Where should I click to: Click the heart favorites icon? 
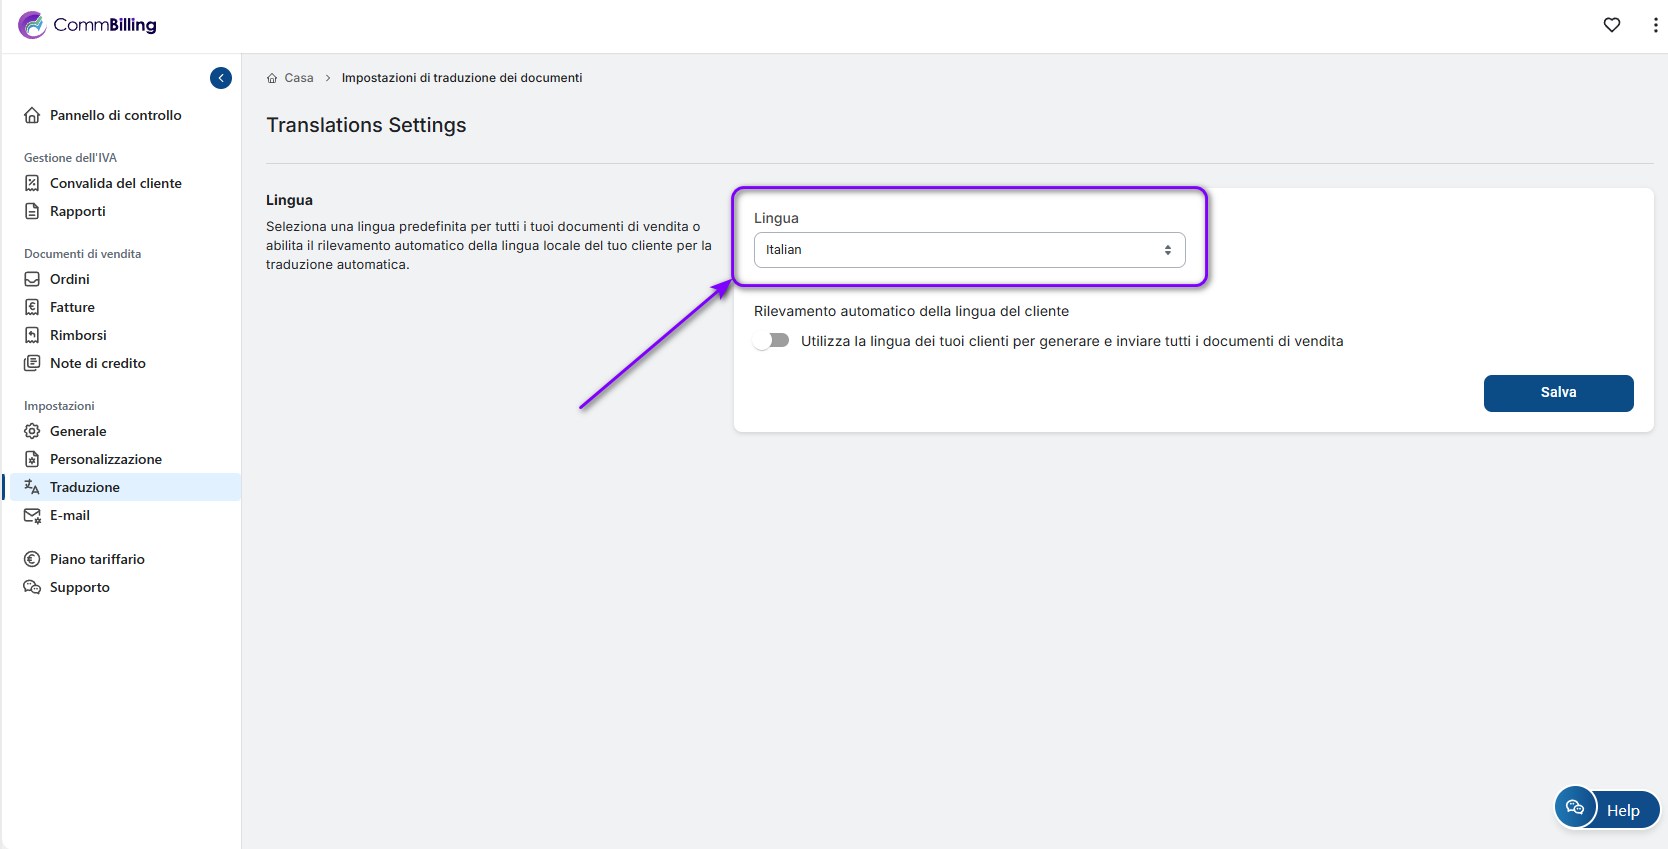tap(1611, 25)
